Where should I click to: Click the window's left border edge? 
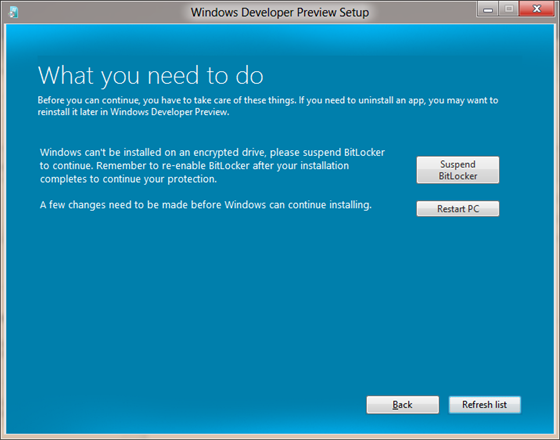tap(2, 229)
